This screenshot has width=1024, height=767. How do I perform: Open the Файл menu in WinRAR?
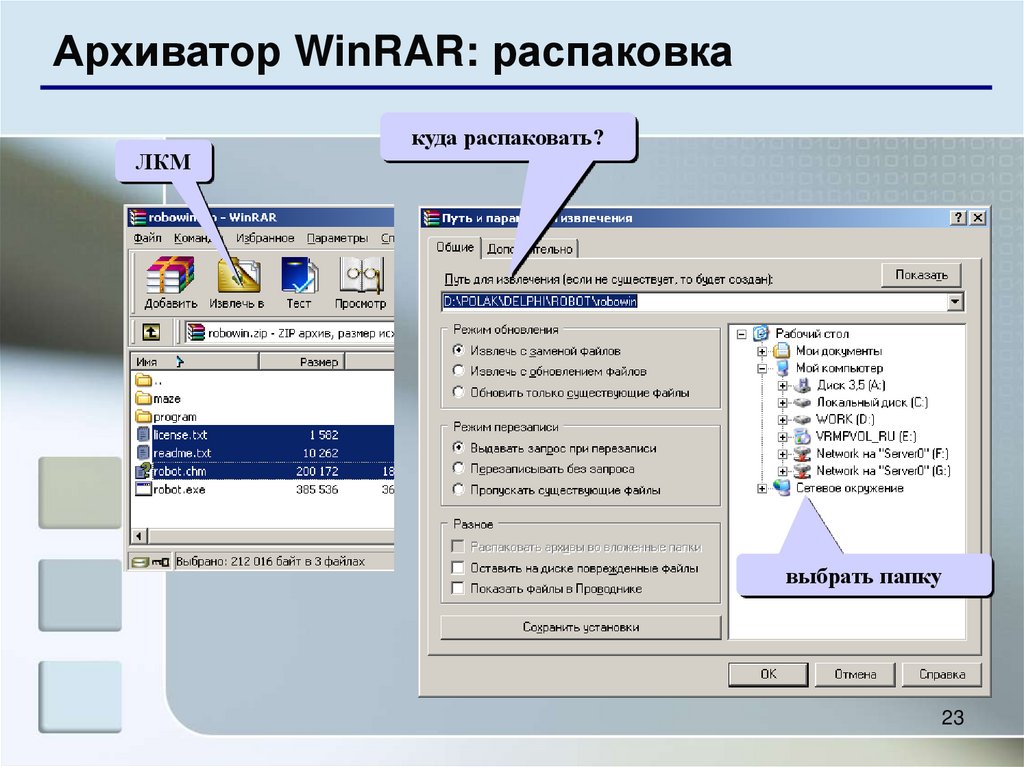(x=148, y=238)
